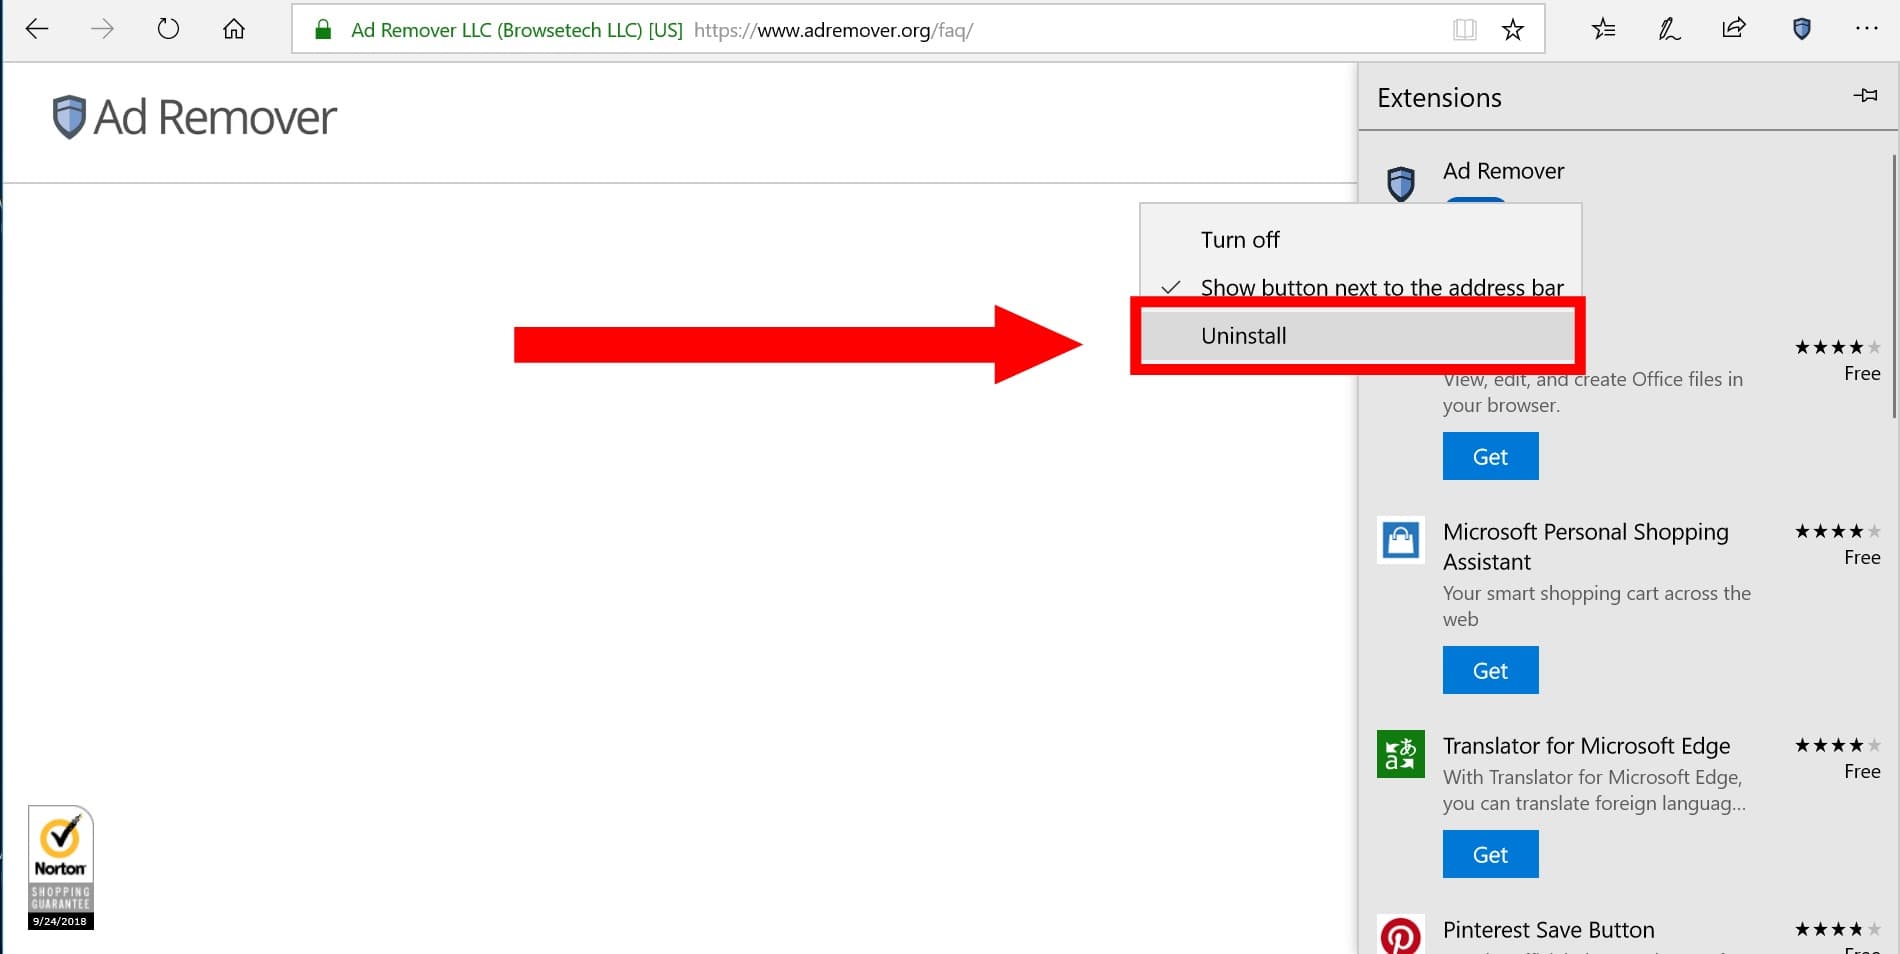1900x954 pixels.
Task: Click the address bar URL field
Action: click(x=918, y=29)
